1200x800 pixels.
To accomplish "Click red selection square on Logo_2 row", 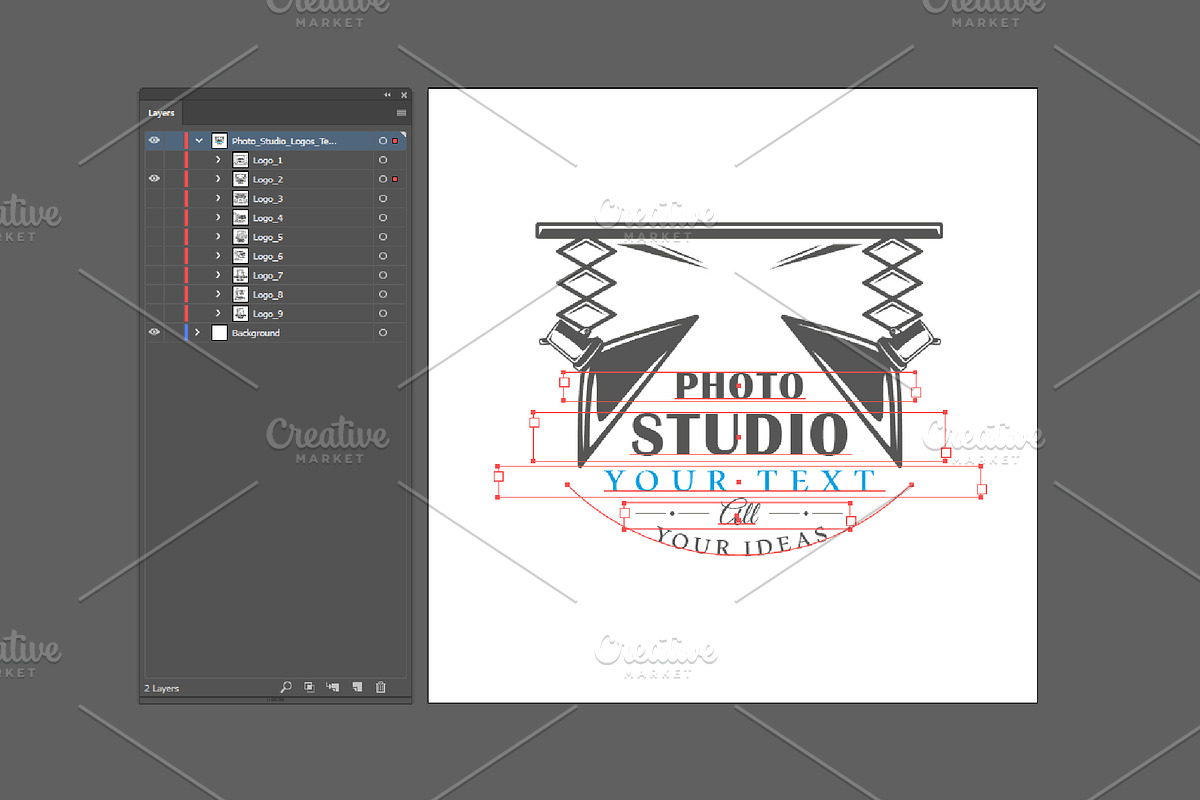I will click(395, 179).
